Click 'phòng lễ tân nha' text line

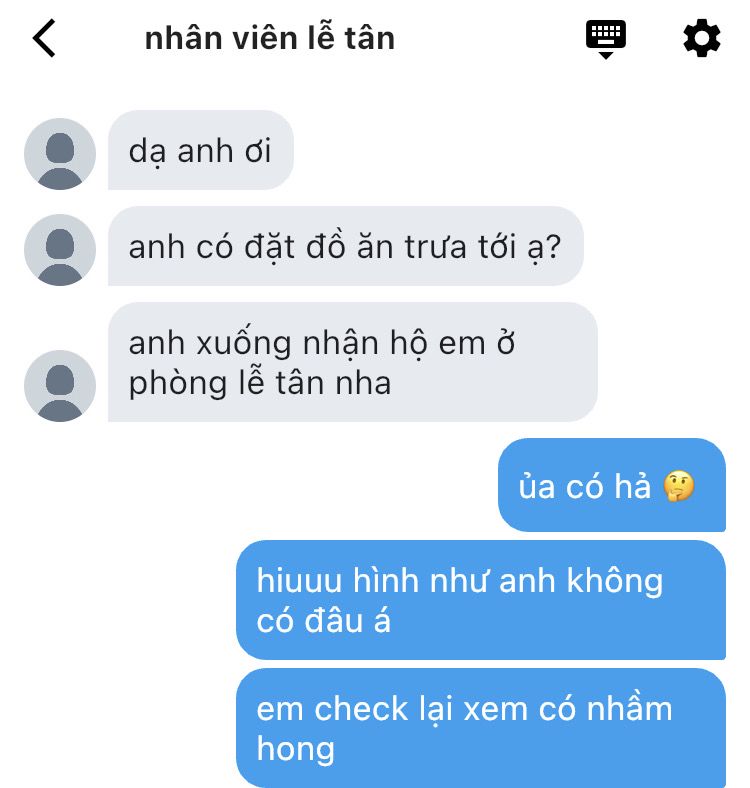pyautogui.click(x=260, y=383)
